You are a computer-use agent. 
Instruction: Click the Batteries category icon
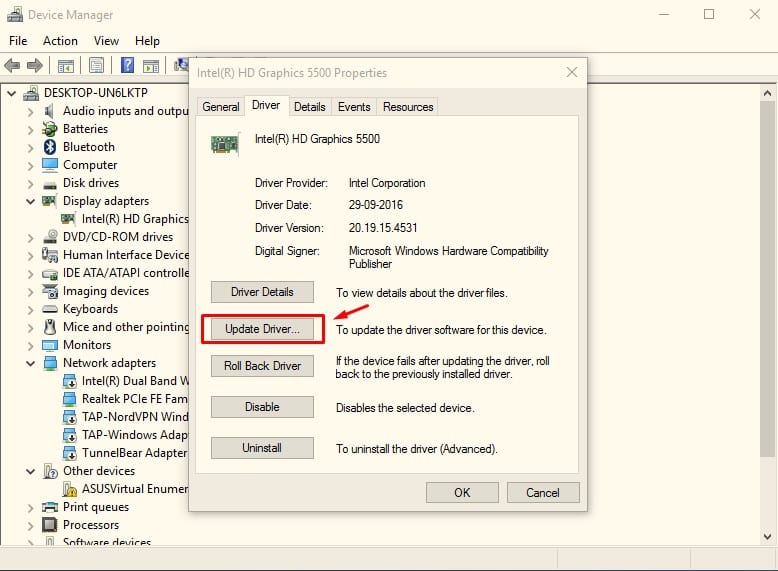click(x=50, y=129)
